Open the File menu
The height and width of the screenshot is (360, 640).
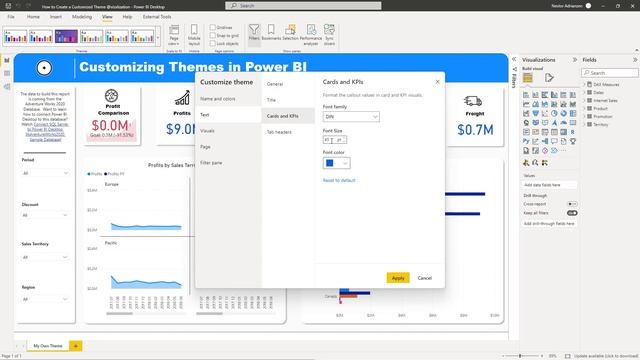coord(11,17)
